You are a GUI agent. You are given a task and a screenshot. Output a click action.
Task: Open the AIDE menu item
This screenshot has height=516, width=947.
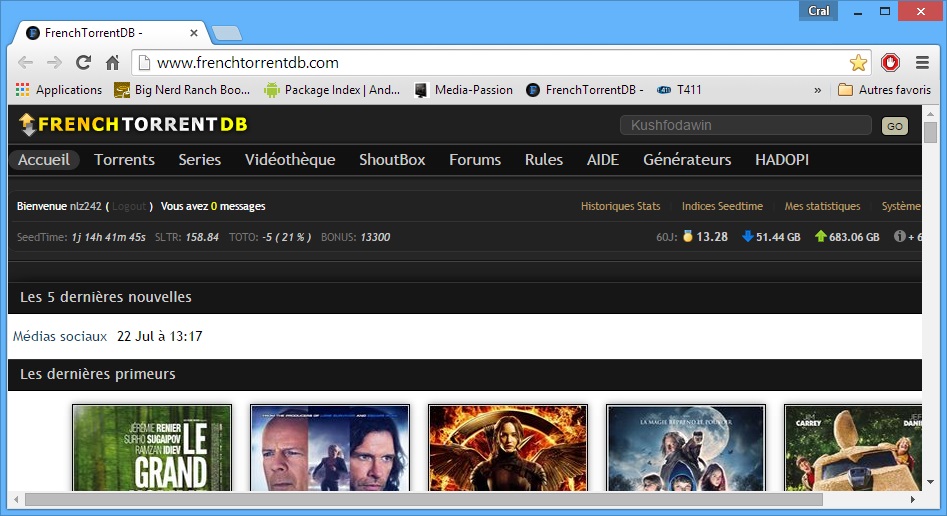[603, 160]
